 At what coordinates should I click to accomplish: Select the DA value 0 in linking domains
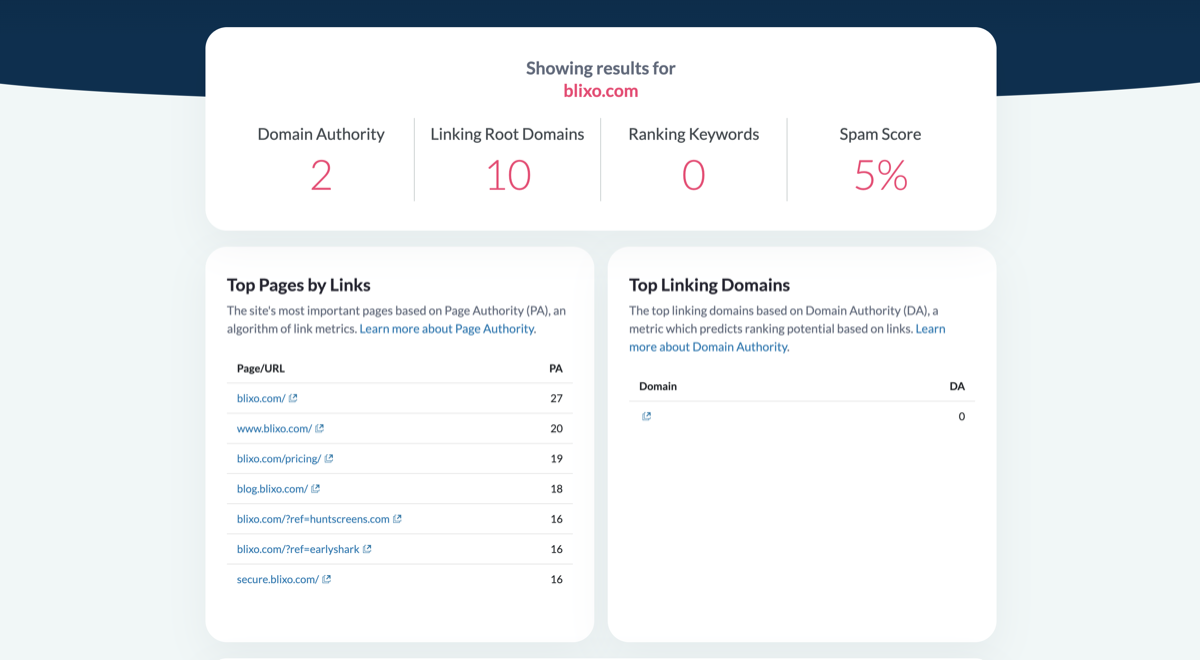[962, 416]
